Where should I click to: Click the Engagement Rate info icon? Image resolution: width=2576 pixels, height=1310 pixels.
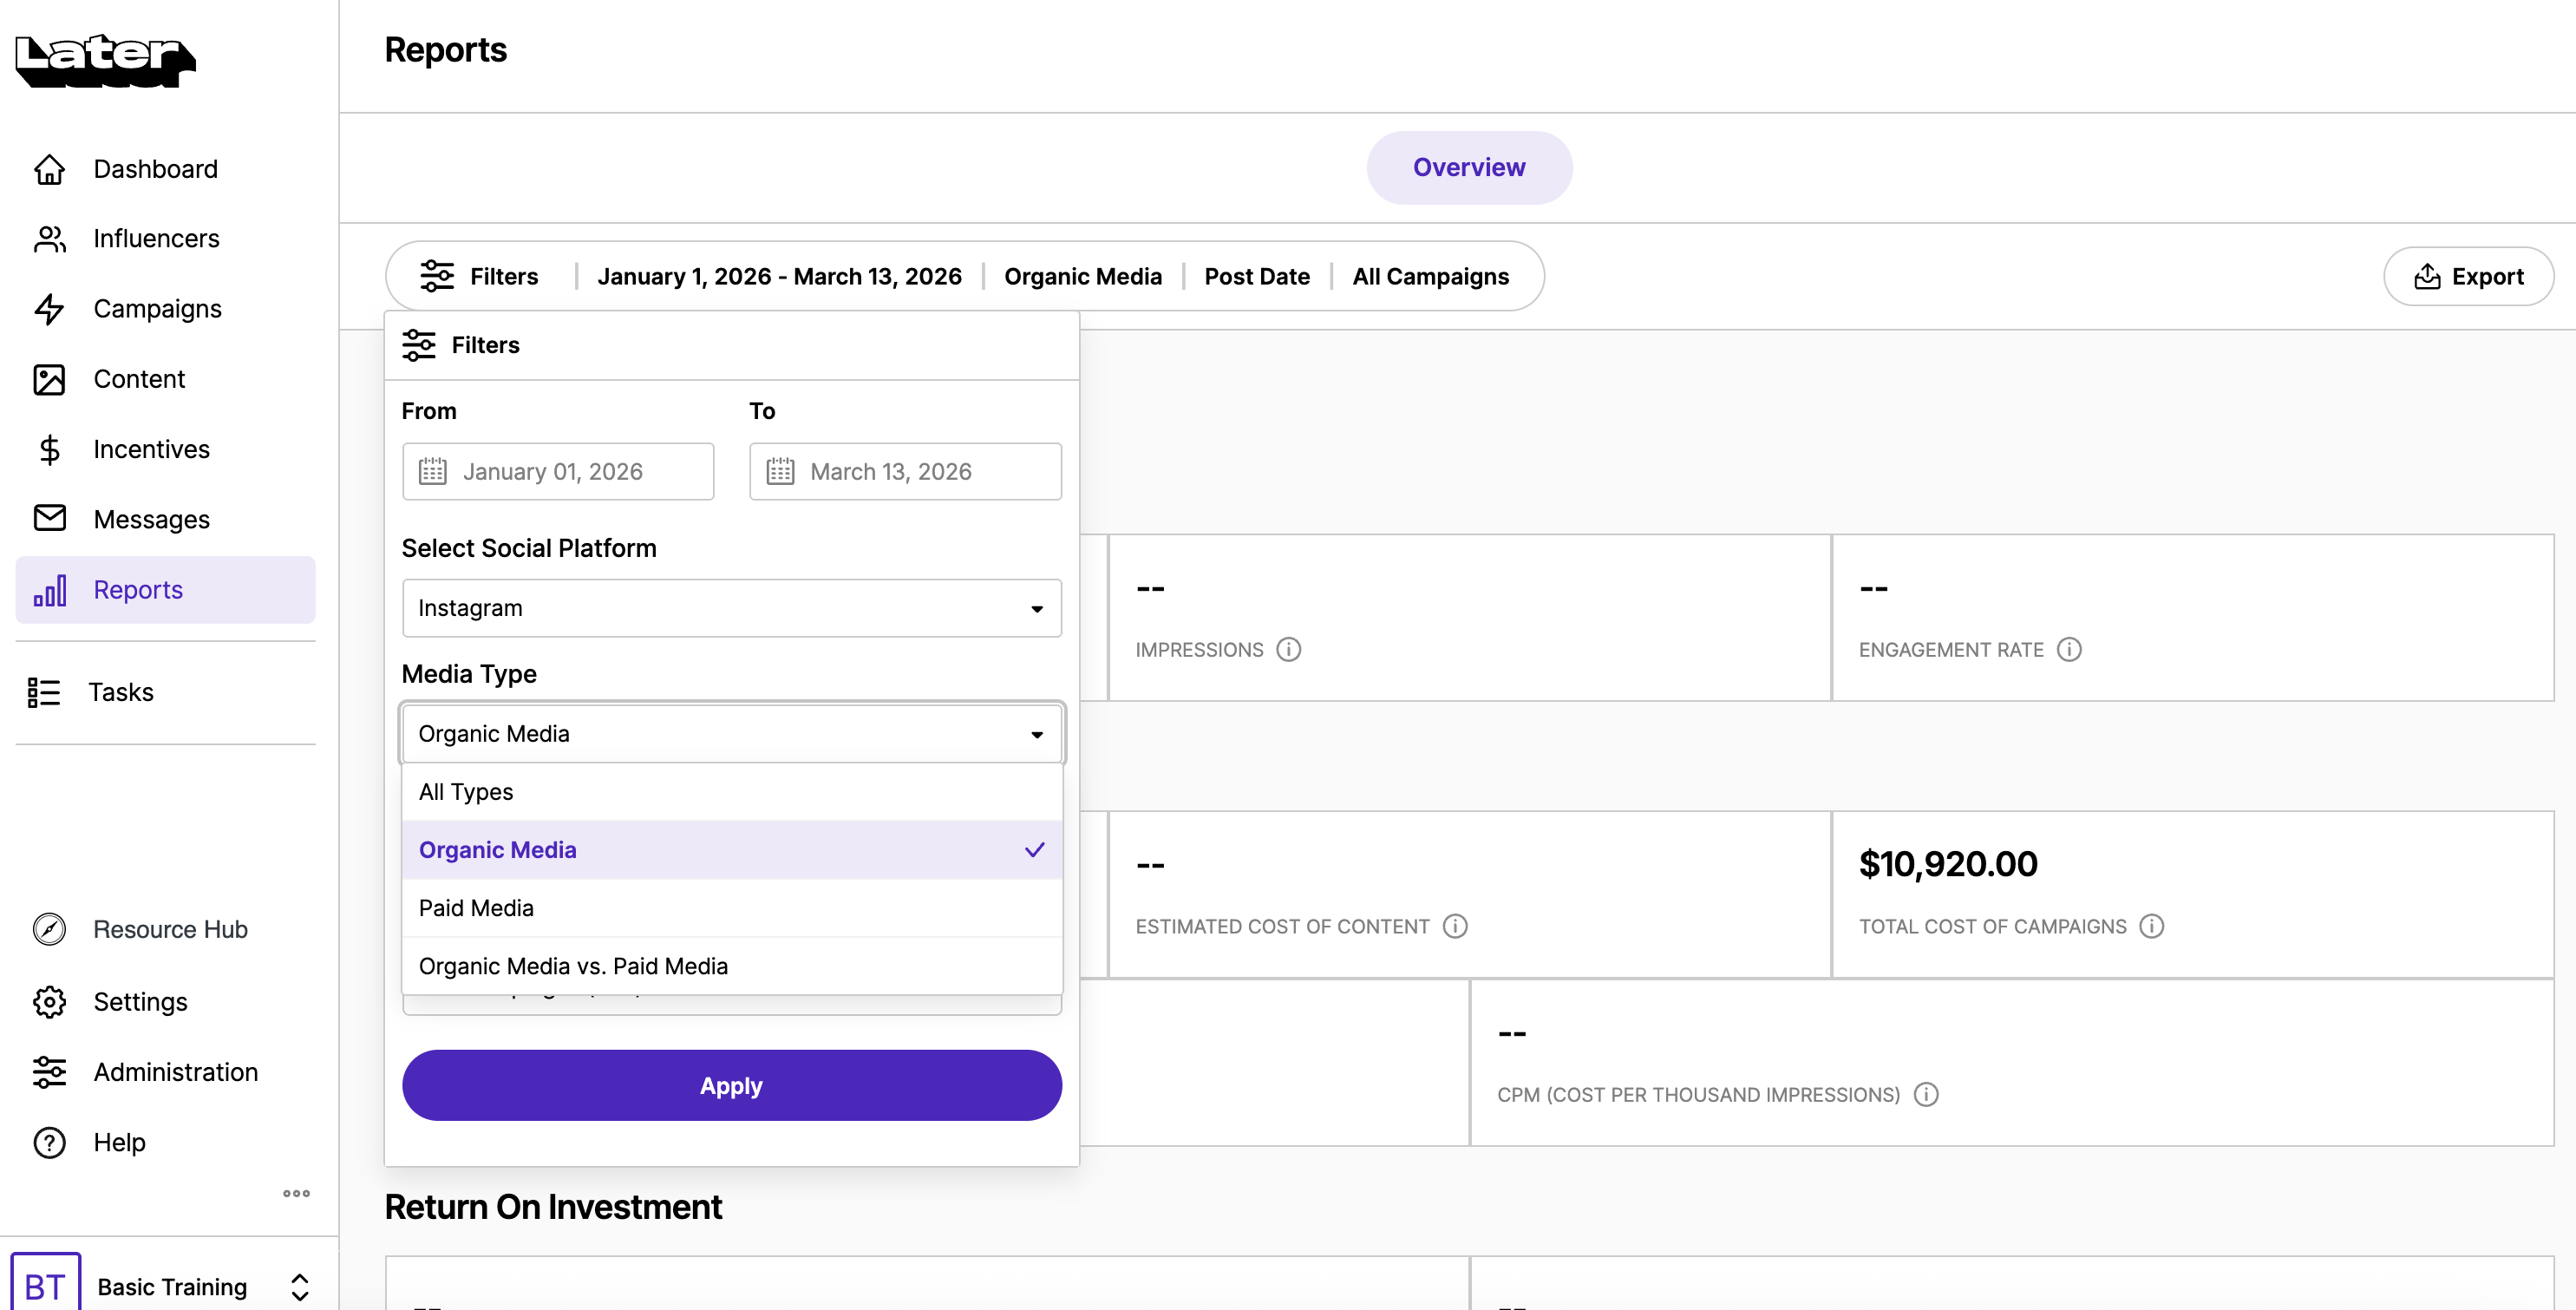(x=2069, y=650)
